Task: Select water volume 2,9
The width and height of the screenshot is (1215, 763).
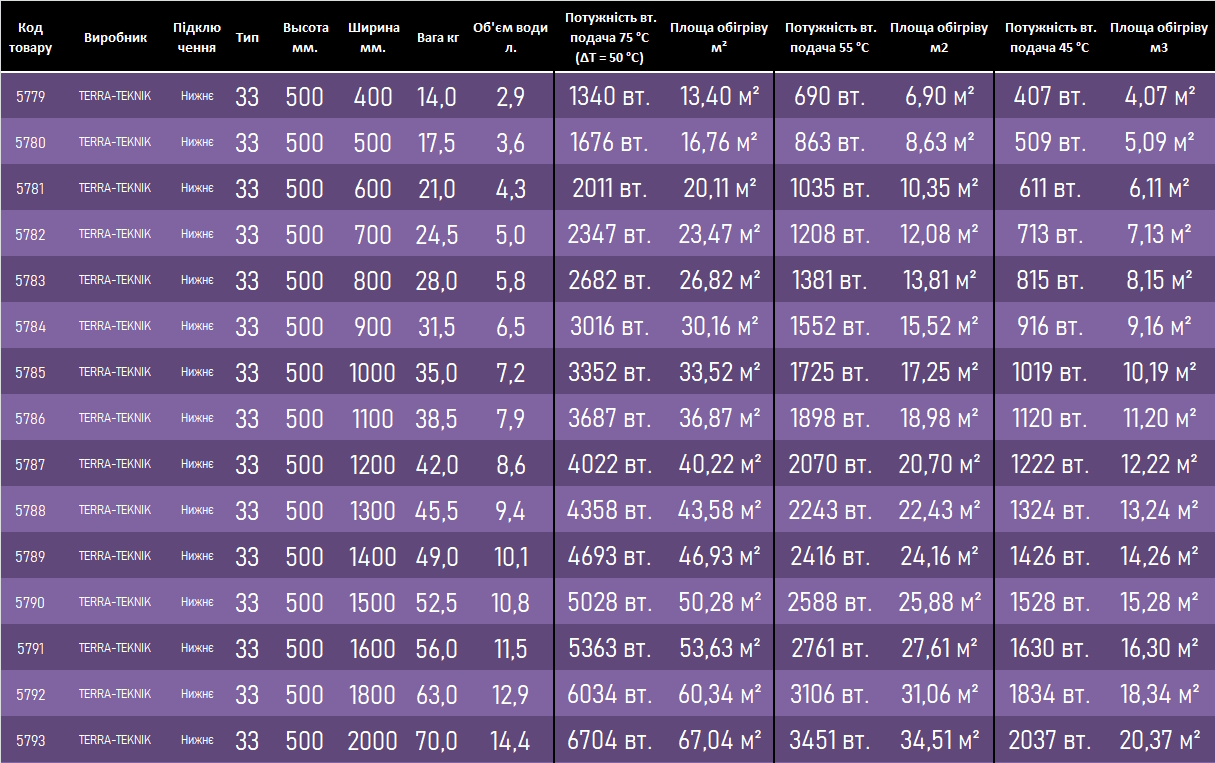Action: click(510, 97)
